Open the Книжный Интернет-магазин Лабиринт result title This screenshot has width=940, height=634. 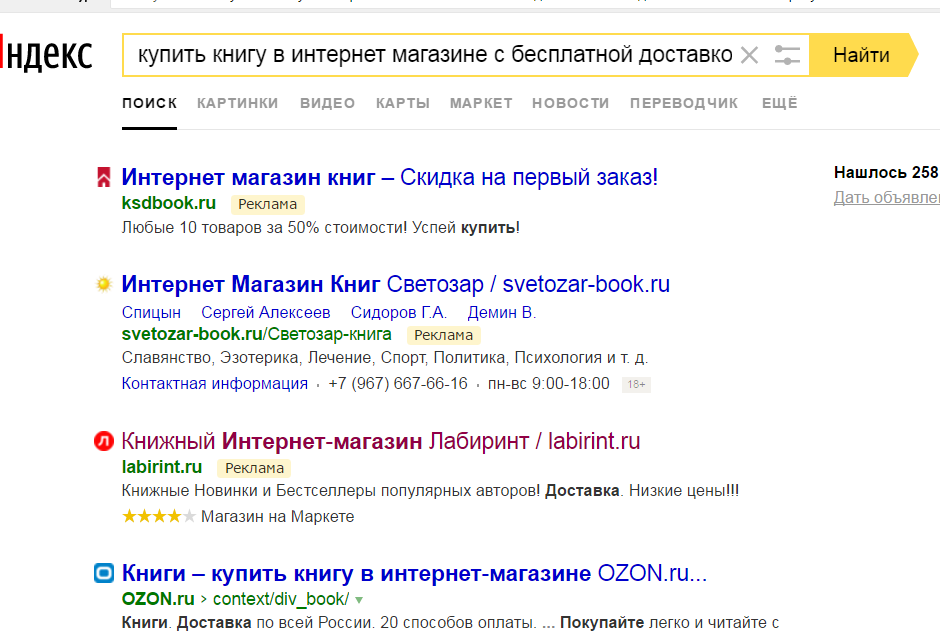click(x=381, y=442)
